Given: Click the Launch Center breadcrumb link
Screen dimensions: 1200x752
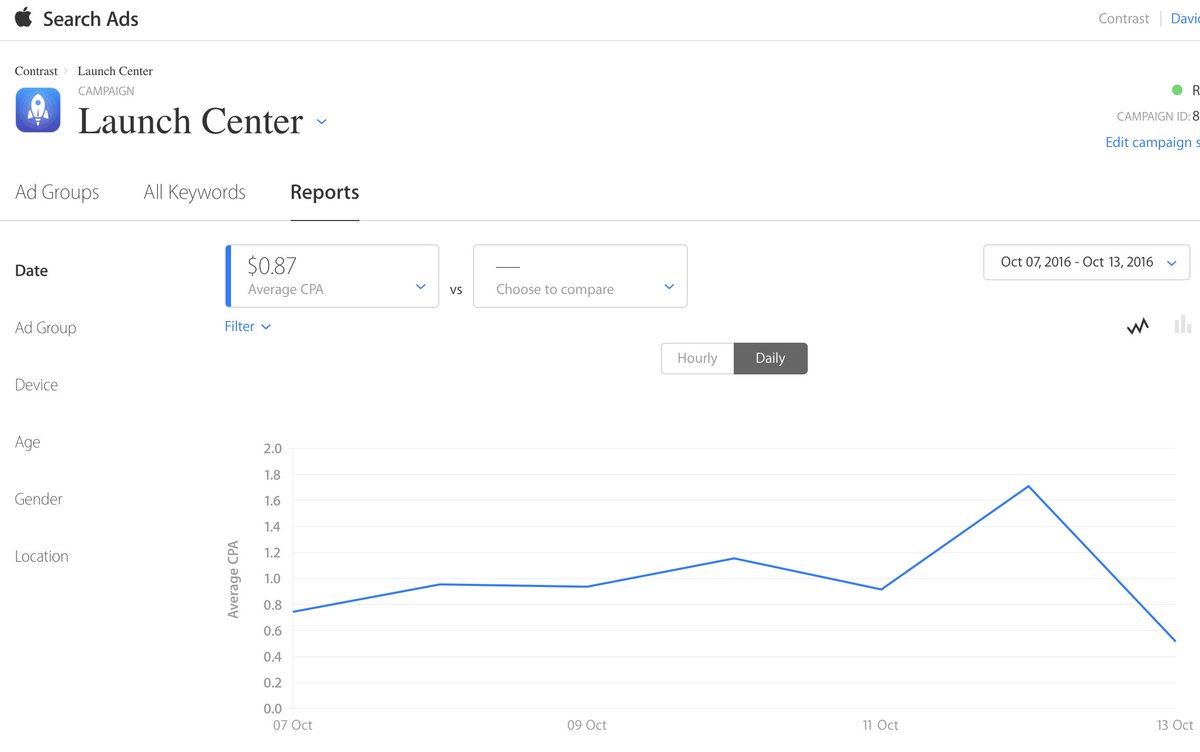Looking at the screenshot, I should [x=115, y=71].
